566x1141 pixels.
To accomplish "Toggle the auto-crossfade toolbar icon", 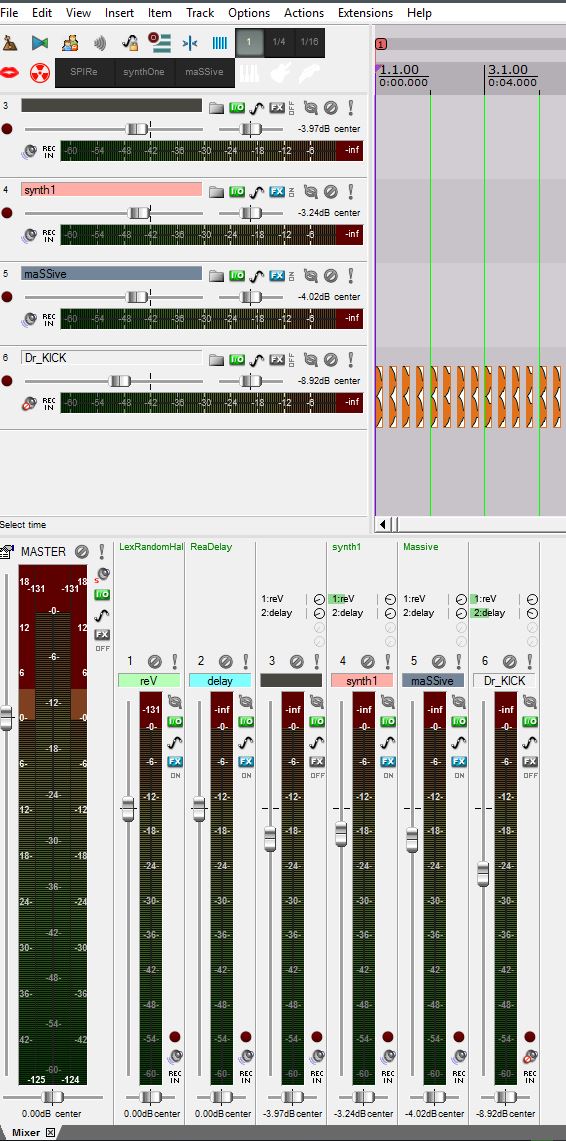I will (x=39, y=43).
